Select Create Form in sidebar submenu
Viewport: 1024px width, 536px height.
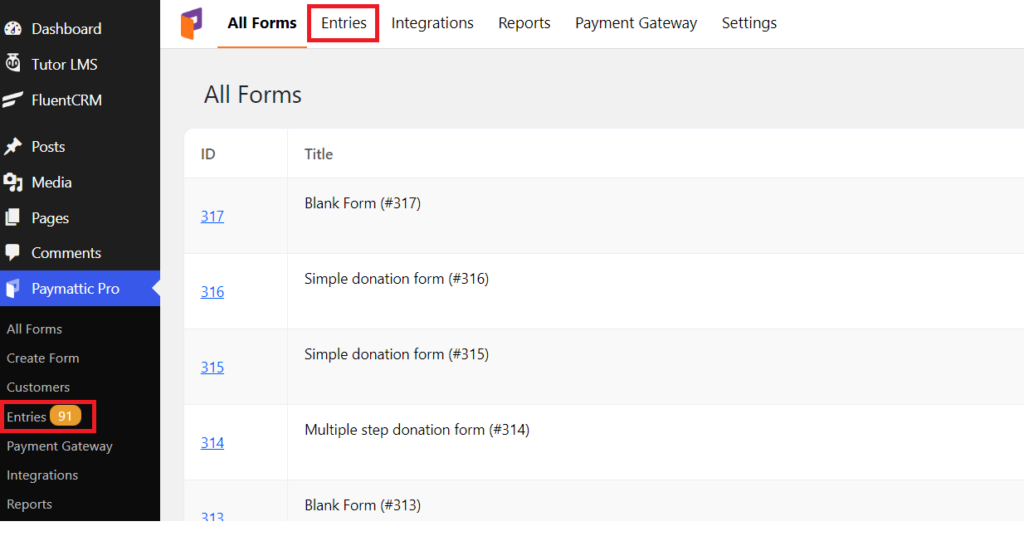[x=43, y=358]
